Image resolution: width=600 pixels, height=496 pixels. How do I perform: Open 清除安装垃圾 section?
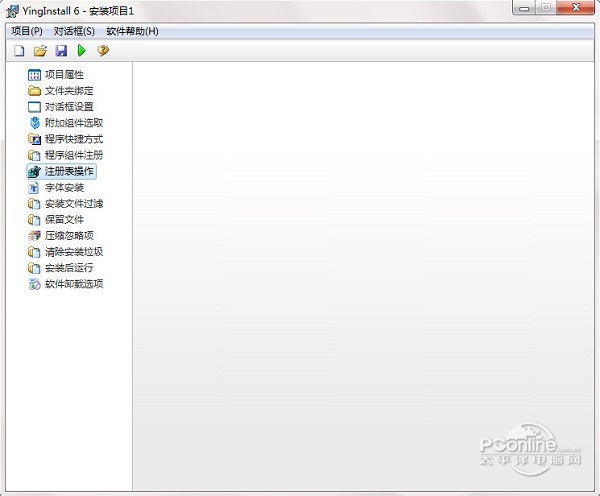point(74,252)
